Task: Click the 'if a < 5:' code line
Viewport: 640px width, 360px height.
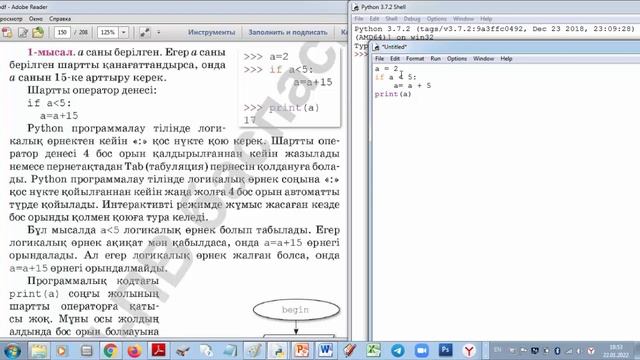Action: (x=396, y=77)
